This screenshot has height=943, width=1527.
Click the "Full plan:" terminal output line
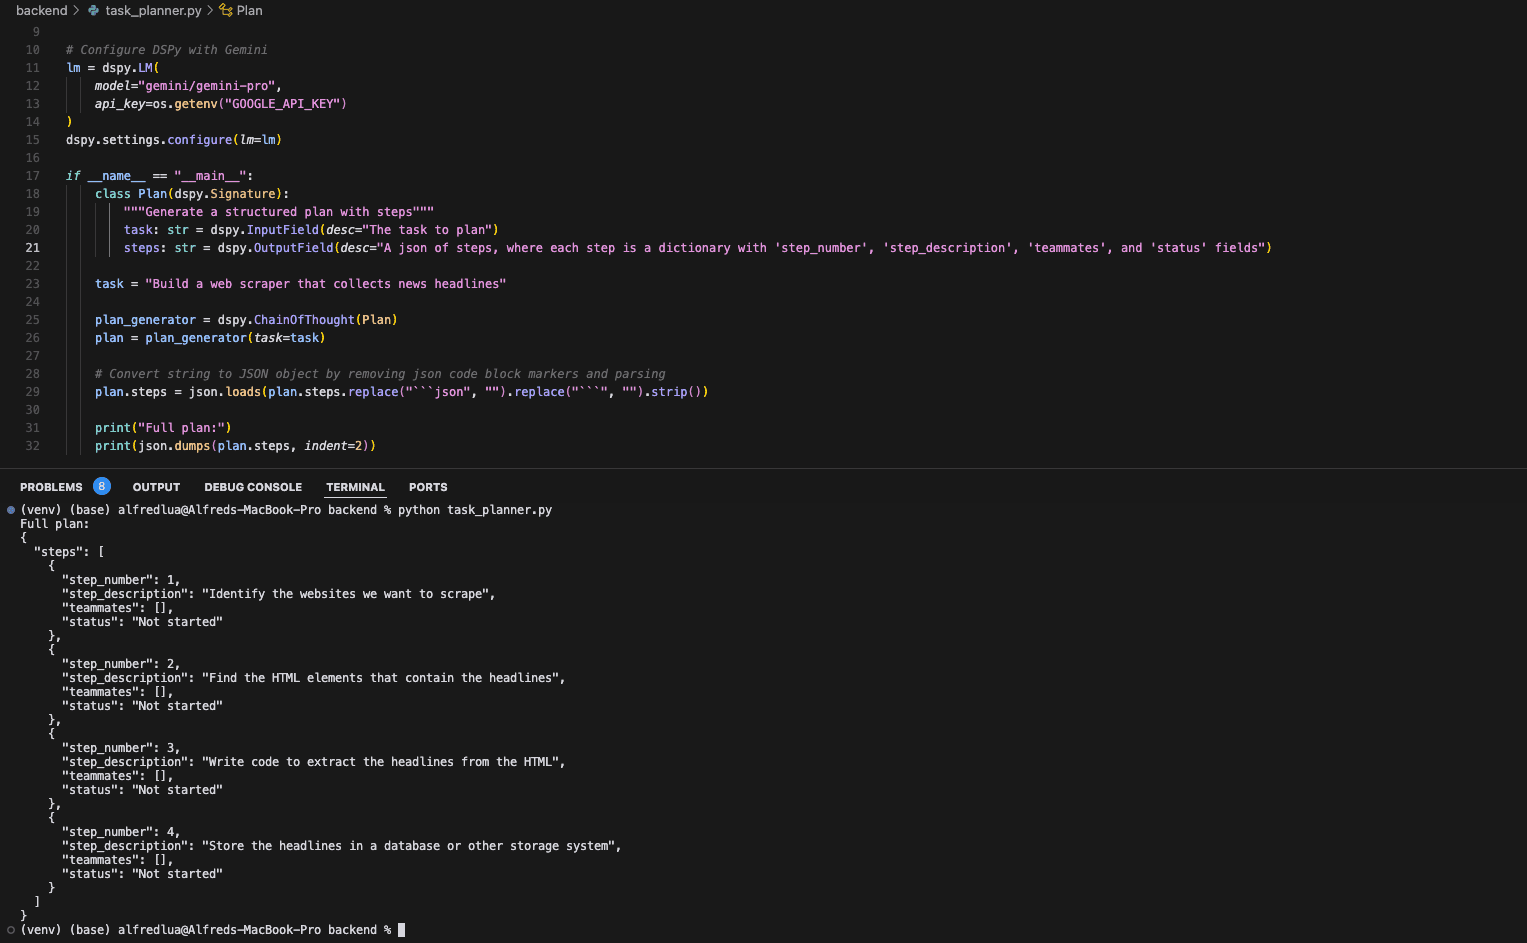(x=55, y=524)
